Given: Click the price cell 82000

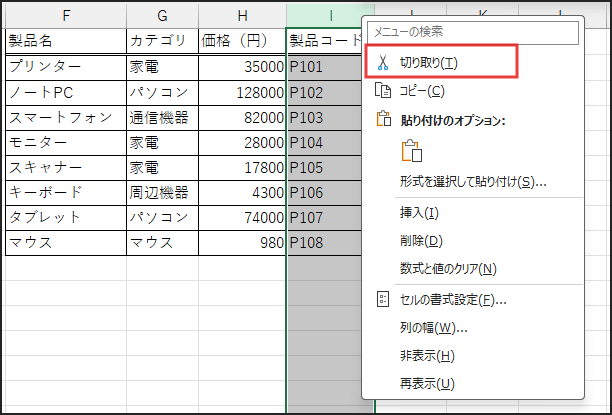Looking at the screenshot, I should point(242,118).
